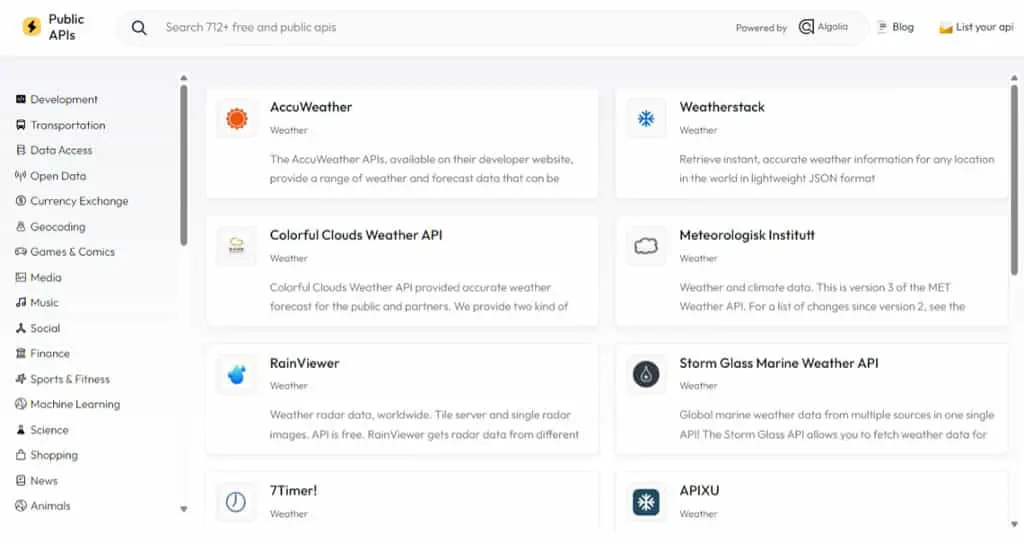Click the Colorful Clouds Weather API icon
Image resolution: width=1024 pixels, height=544 pixels.
coord(236,246)
